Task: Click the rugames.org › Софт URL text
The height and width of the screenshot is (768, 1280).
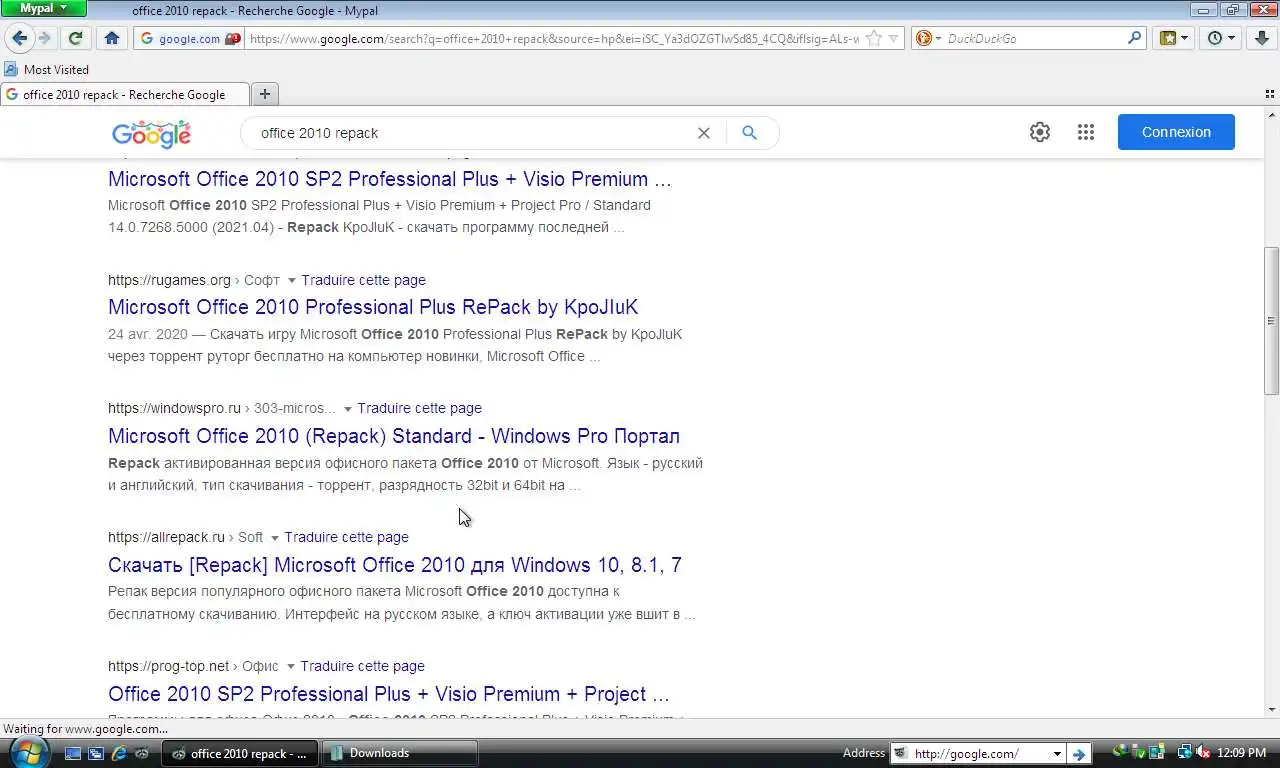Action: click(194, 280)
